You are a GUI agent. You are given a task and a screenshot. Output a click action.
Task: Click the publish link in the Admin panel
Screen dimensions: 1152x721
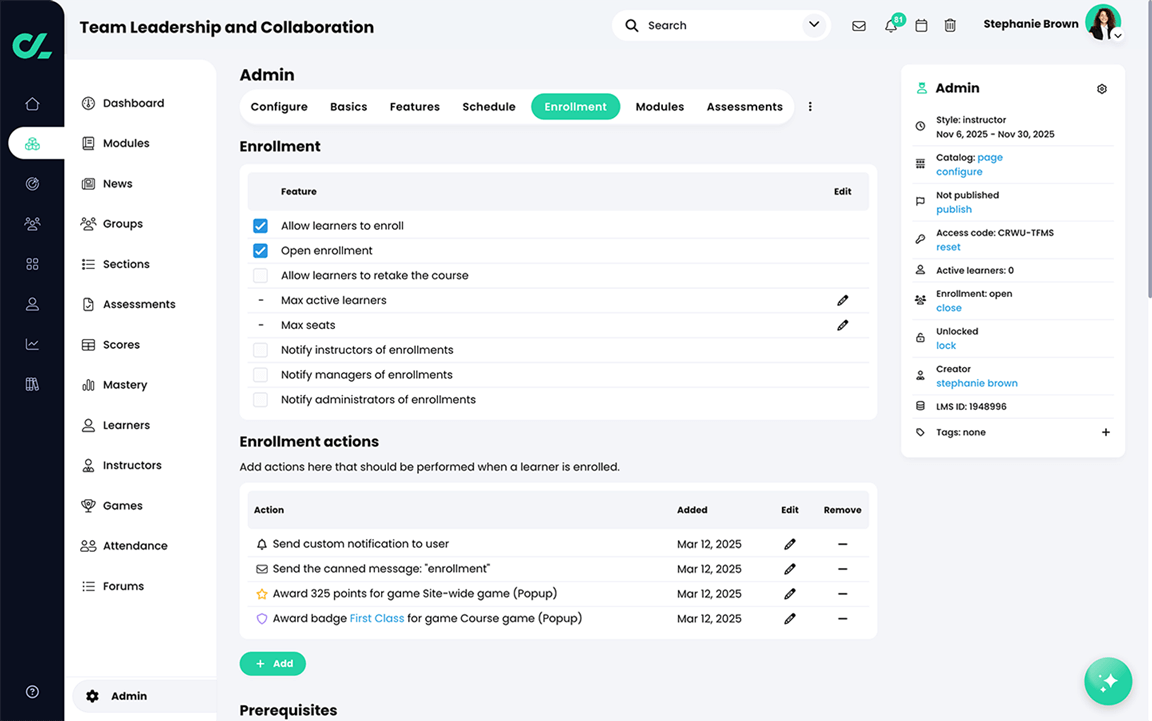tap(954, 209)
